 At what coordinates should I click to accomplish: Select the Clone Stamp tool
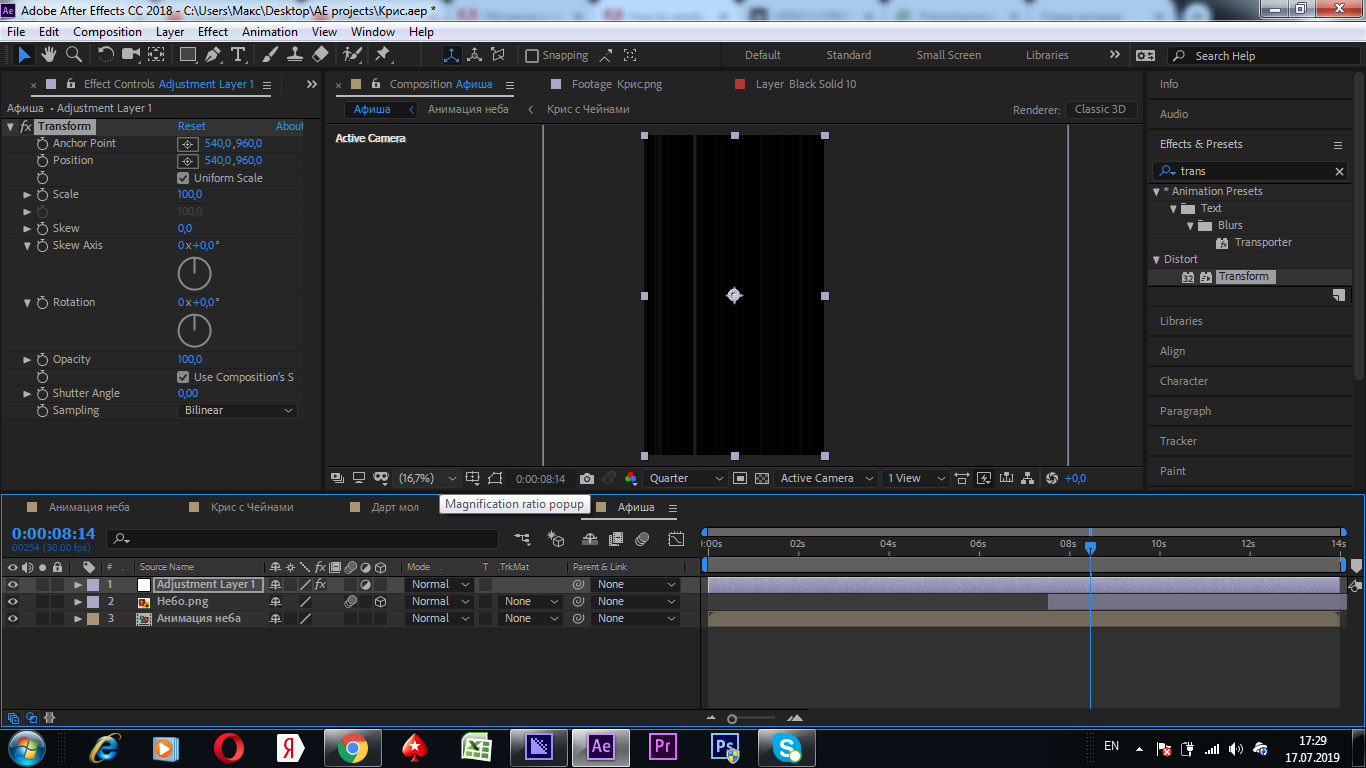(x=295, y=55)
